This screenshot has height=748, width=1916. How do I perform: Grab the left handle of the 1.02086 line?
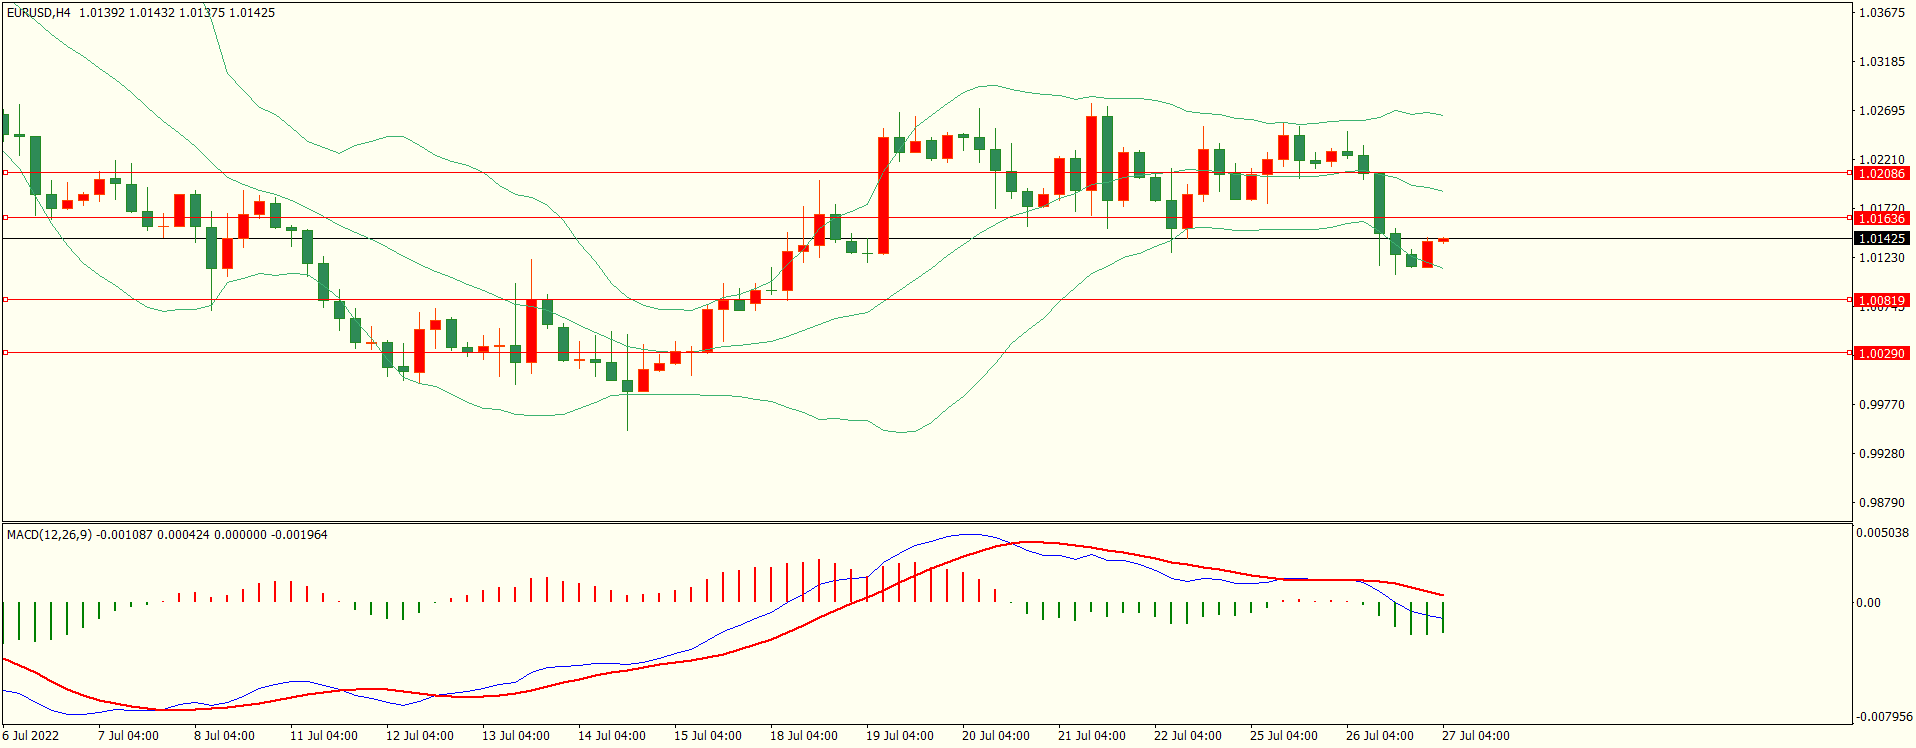click(5, 172)
